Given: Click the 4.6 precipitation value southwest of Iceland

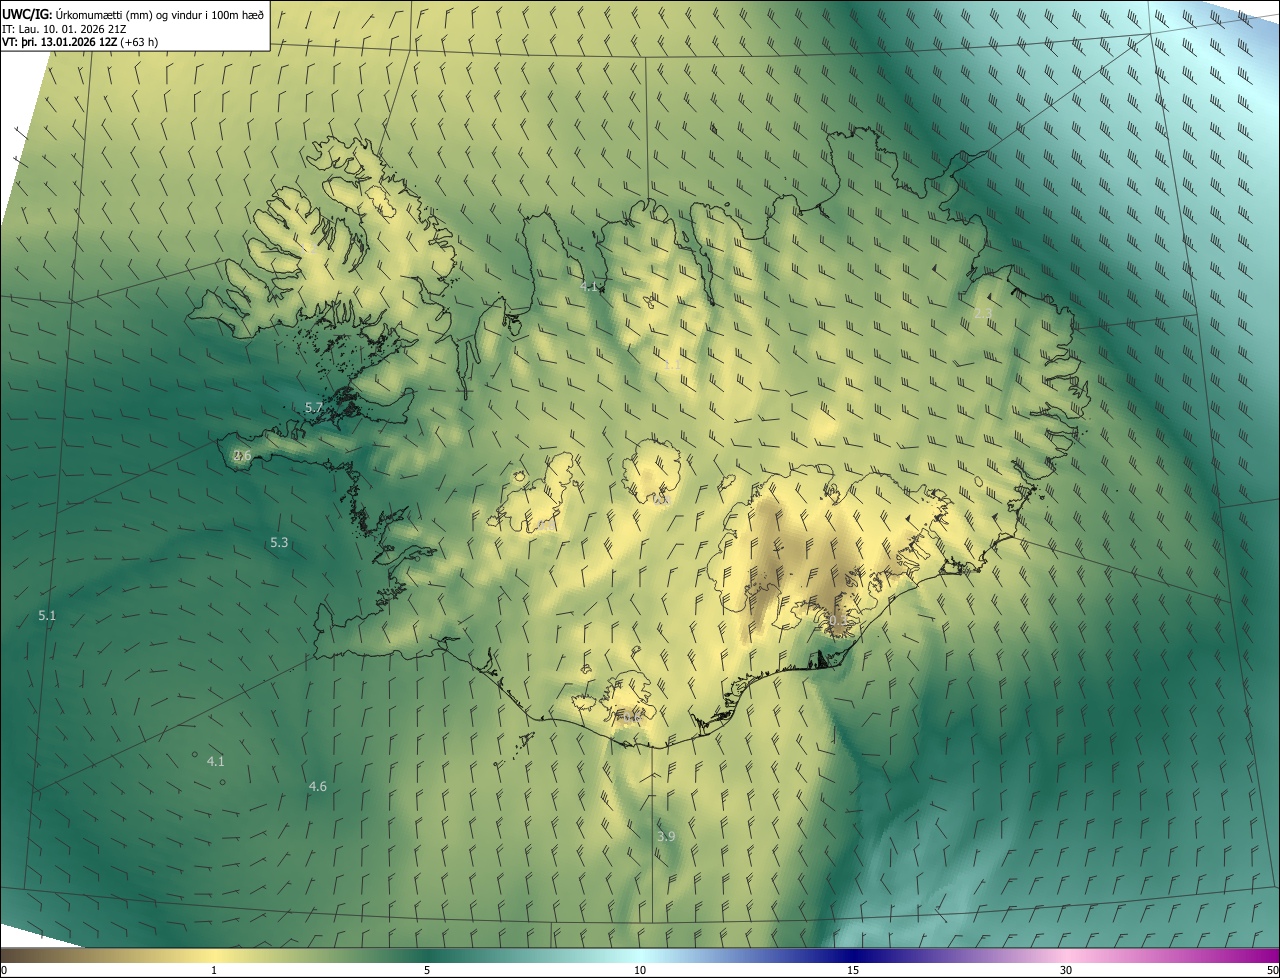Looking at the screenshot, I should point(318,787).
